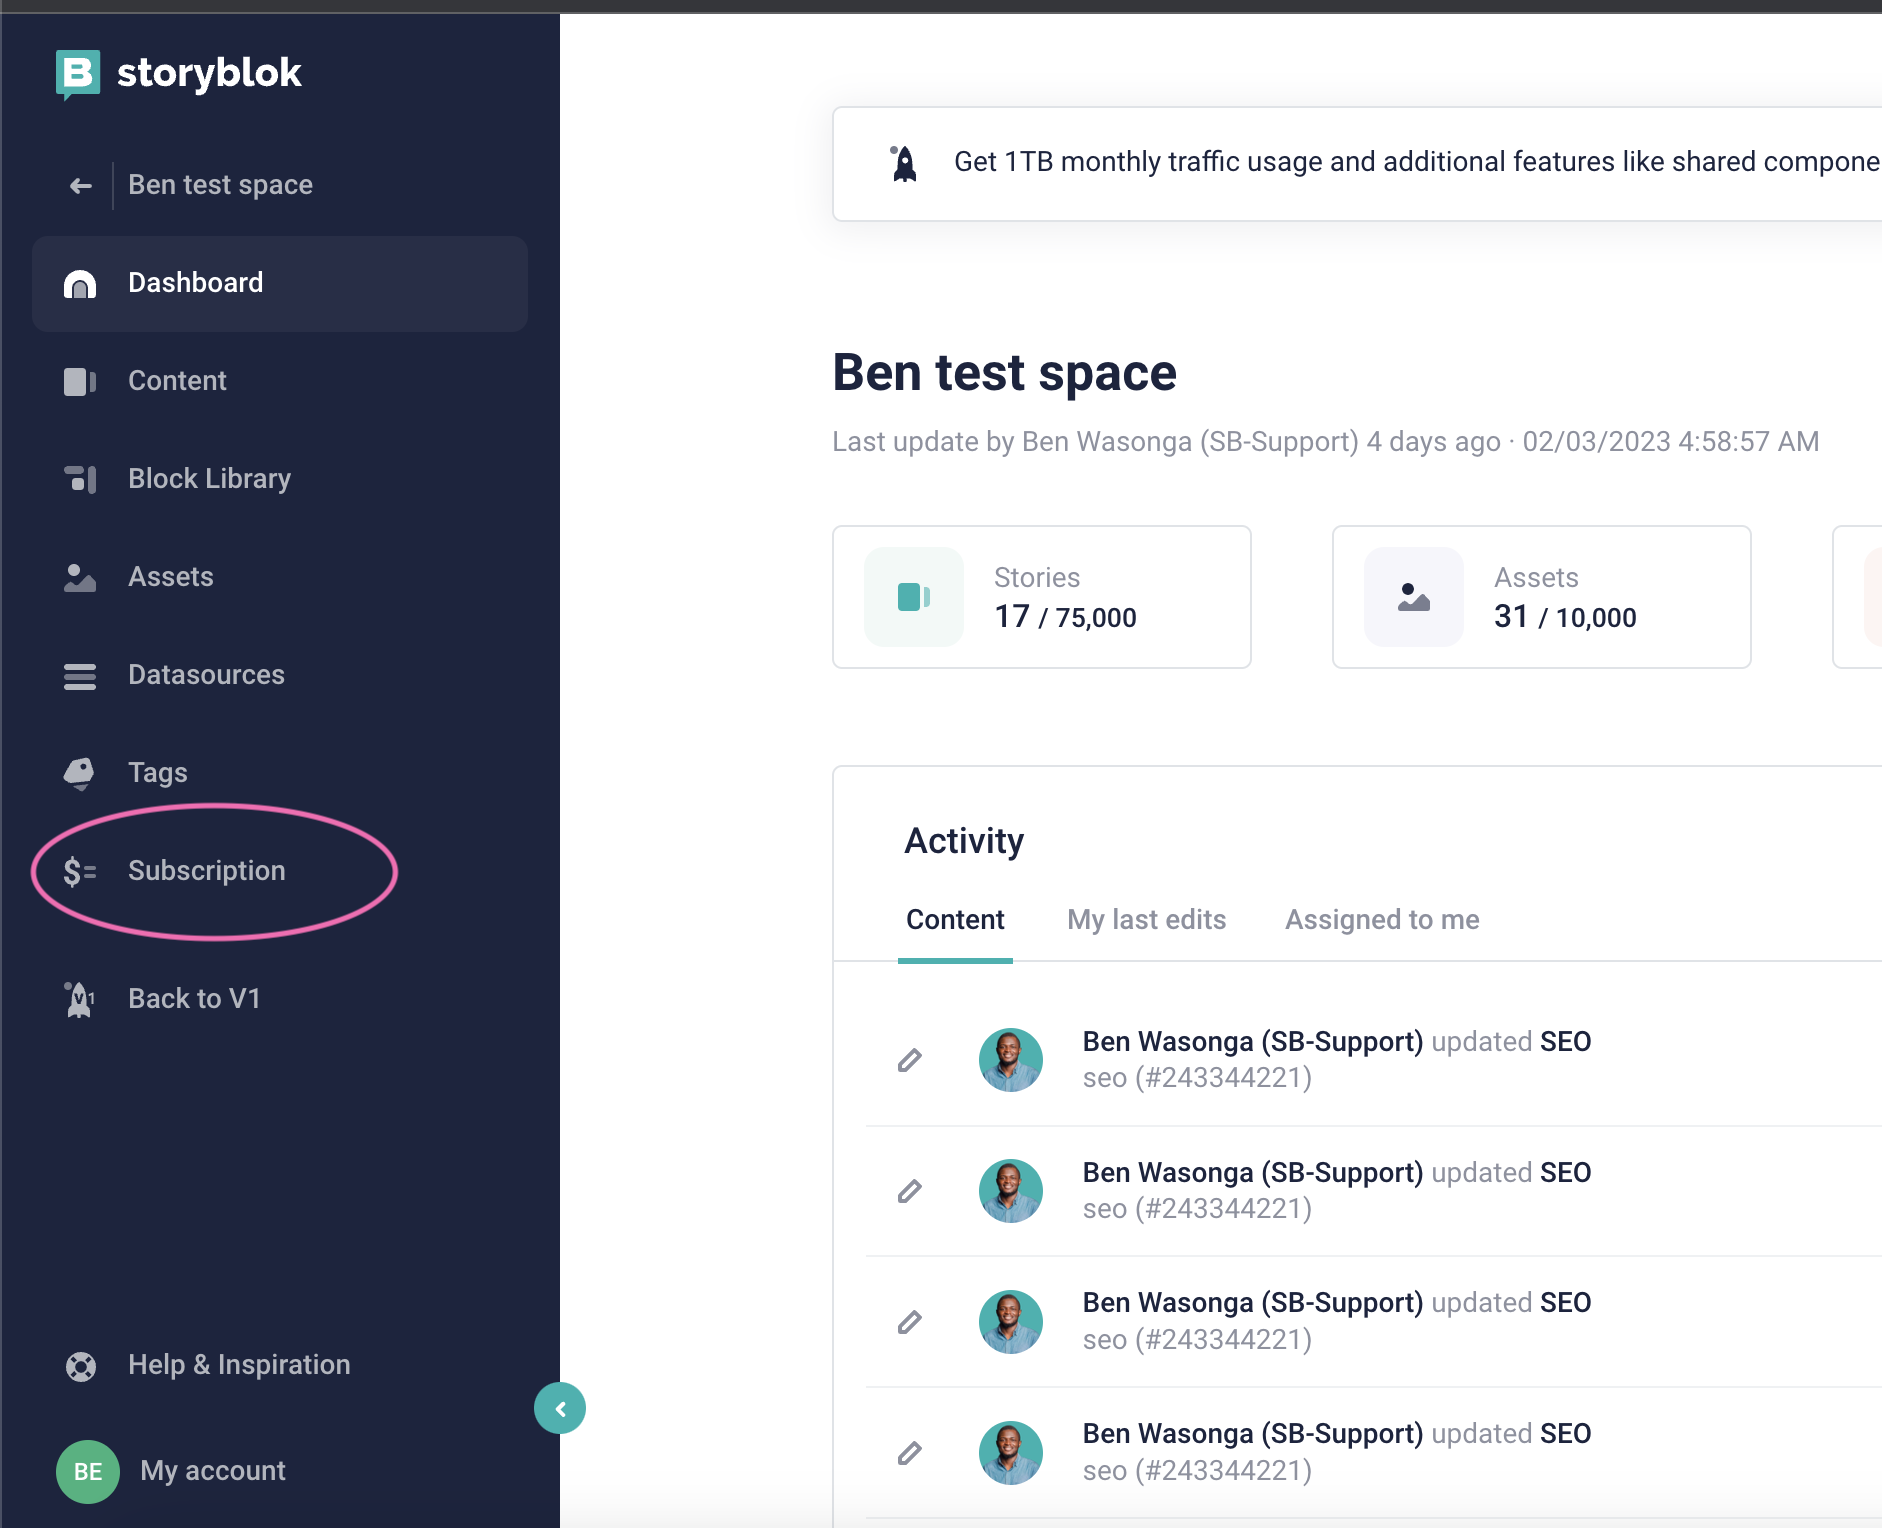The image size is (1882, 1528).
Task: Click the Assets sidebar icon
Action: pos(80,578)
